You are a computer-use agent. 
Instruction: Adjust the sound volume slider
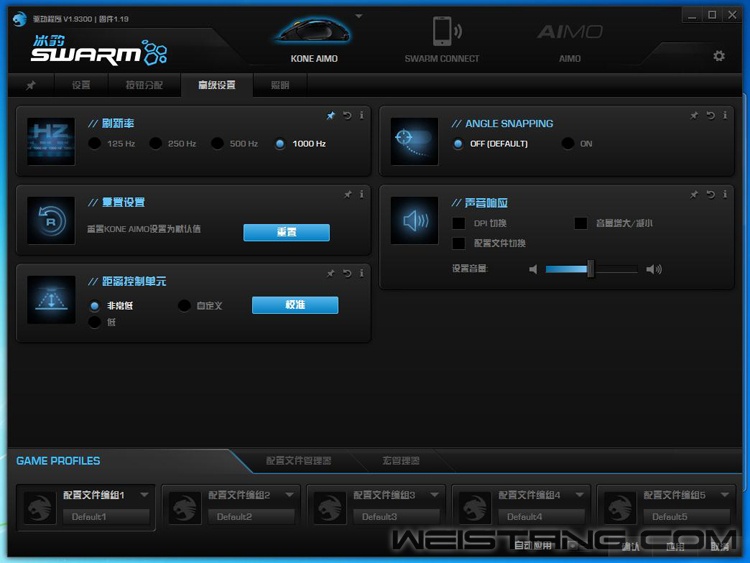pos(591,269)
